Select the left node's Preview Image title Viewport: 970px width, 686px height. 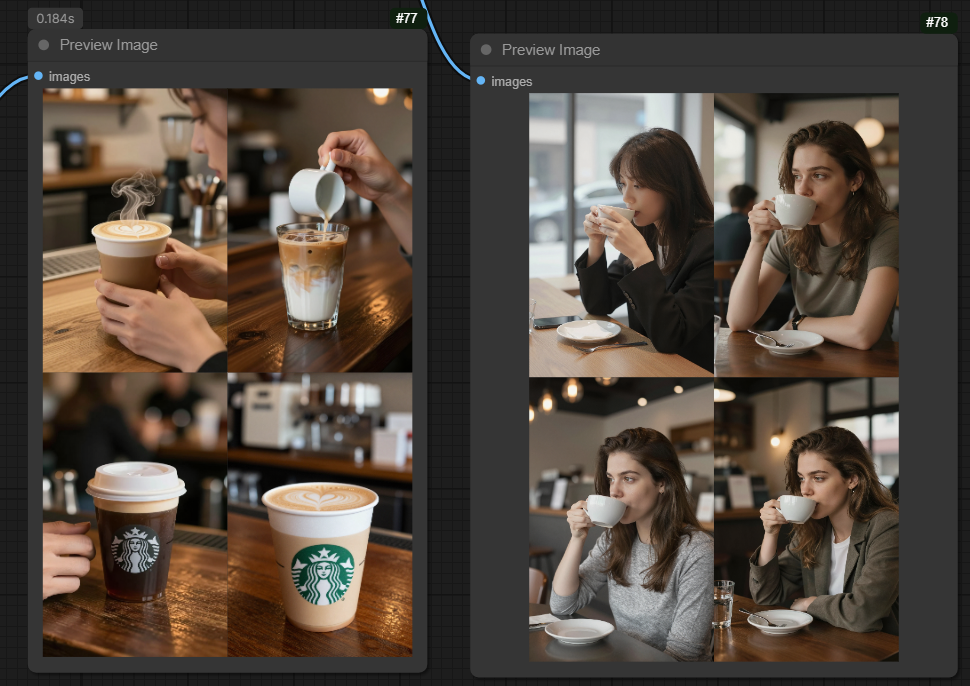coord(108,45)
